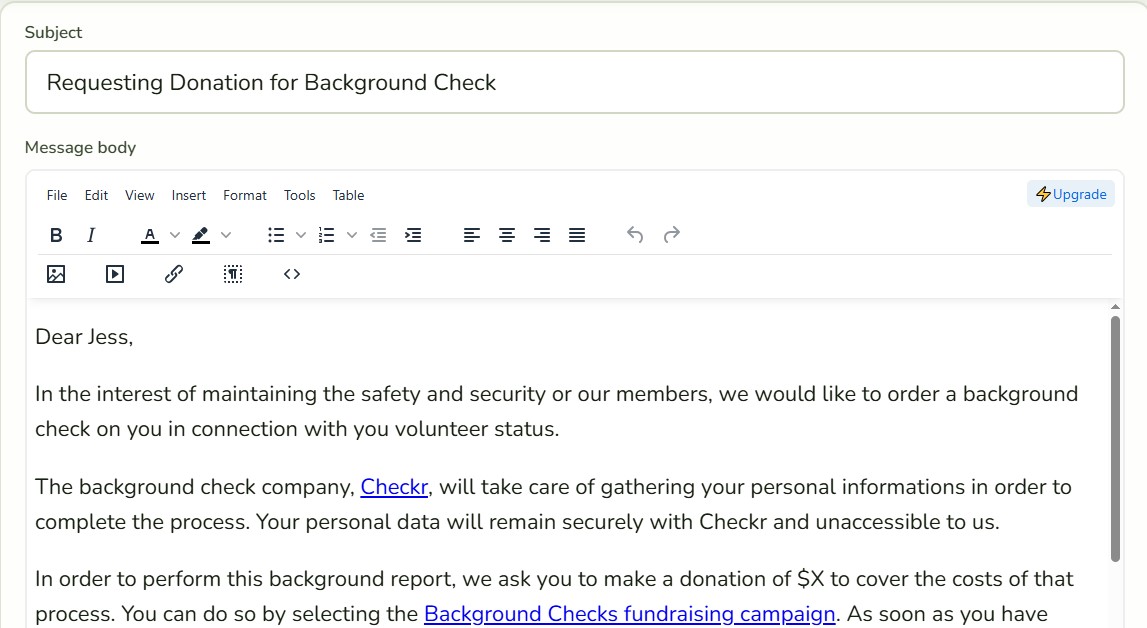Apply background highlight color

(x=200, y=235)
